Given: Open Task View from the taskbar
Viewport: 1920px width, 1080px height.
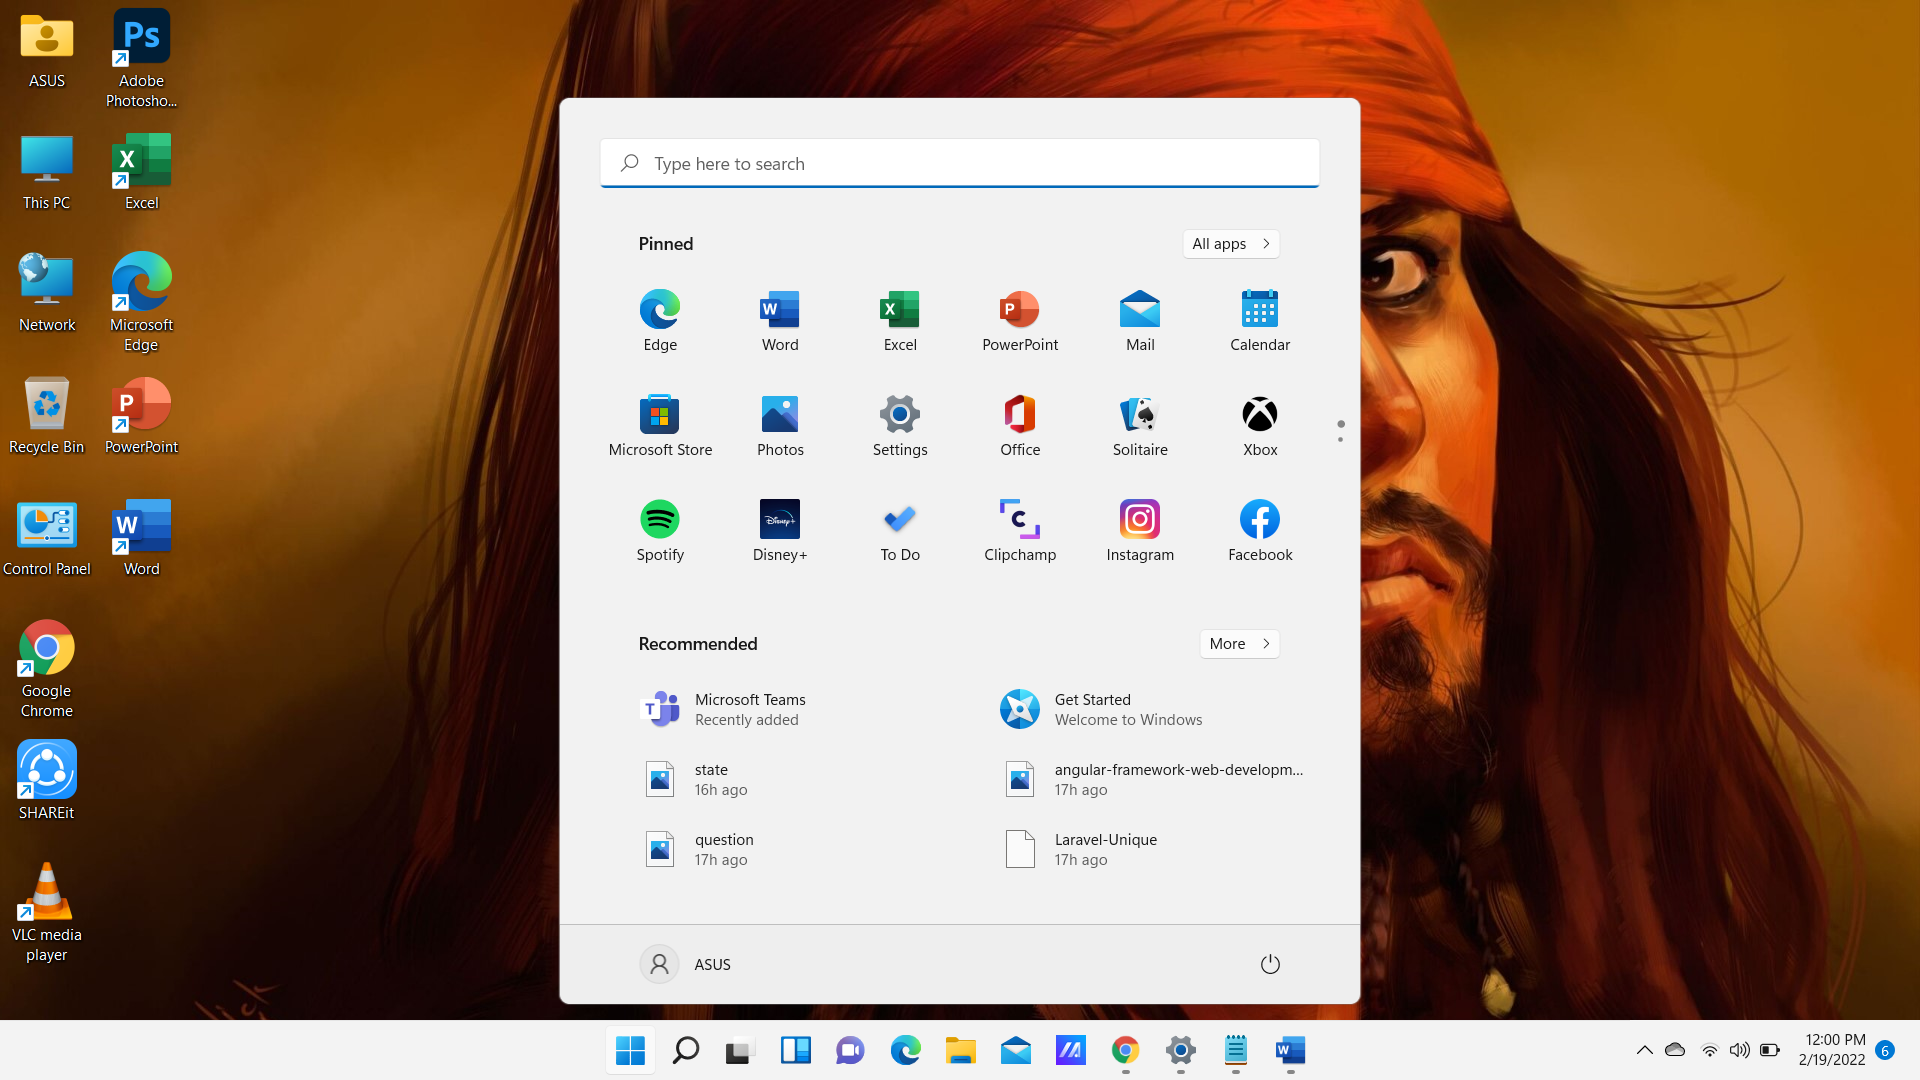Looking at the screenshot, I should [739, 1050].
